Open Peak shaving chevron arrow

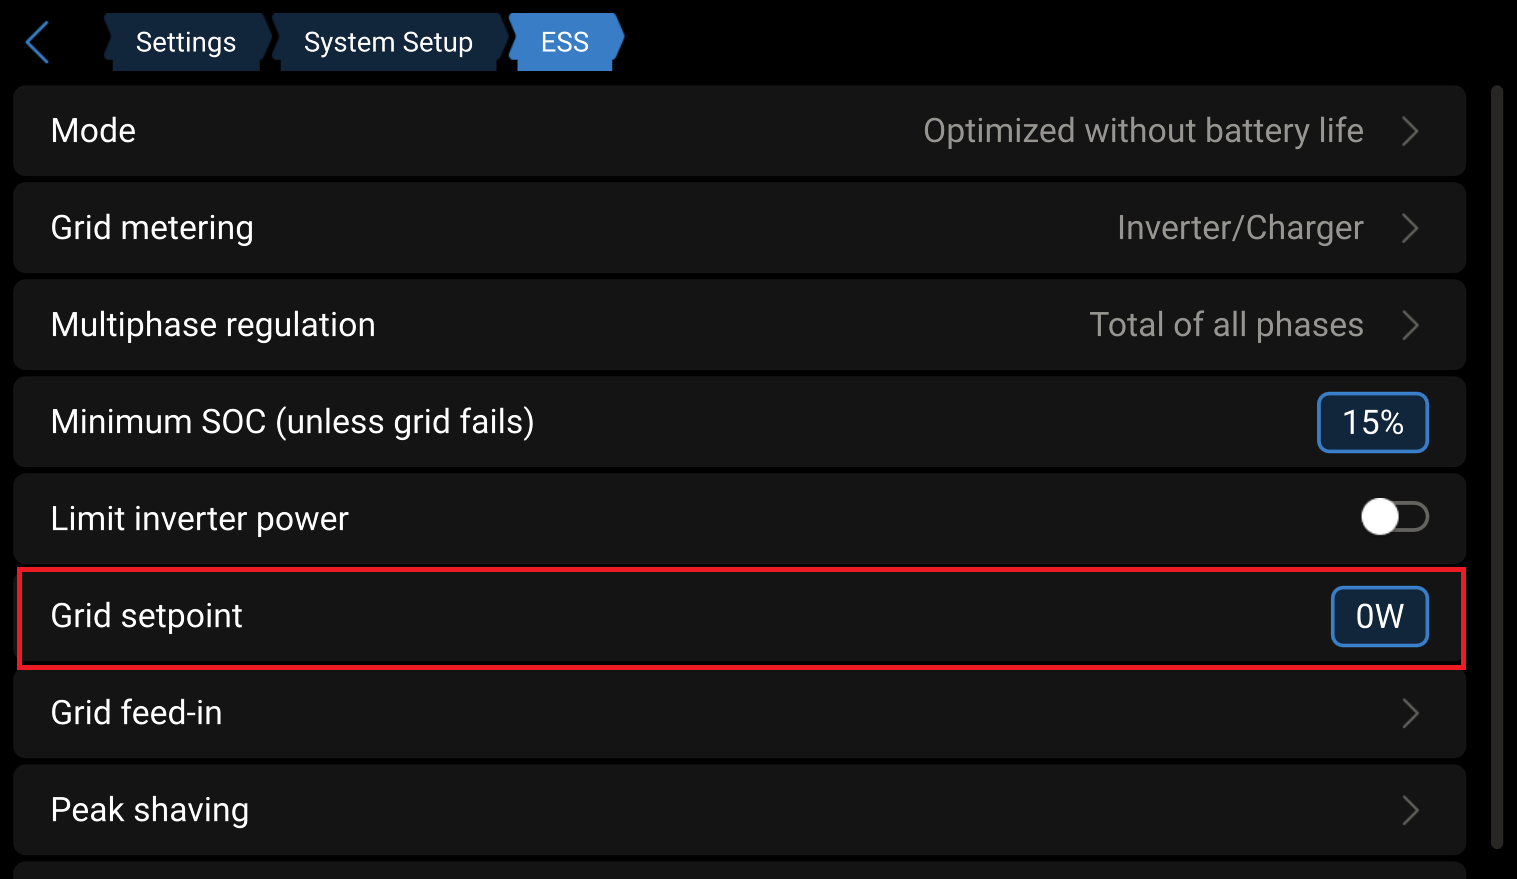[1410, 810]
